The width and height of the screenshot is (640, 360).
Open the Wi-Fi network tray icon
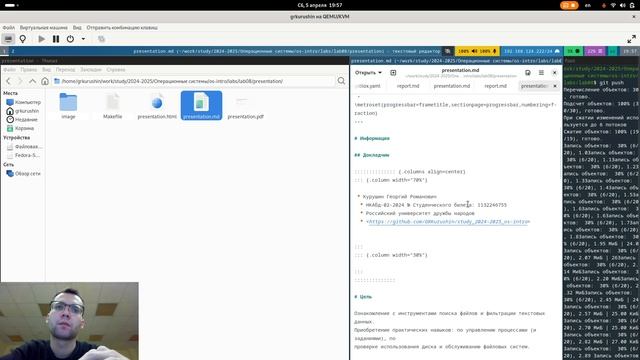pyautogui.click(x=613, y=5)
